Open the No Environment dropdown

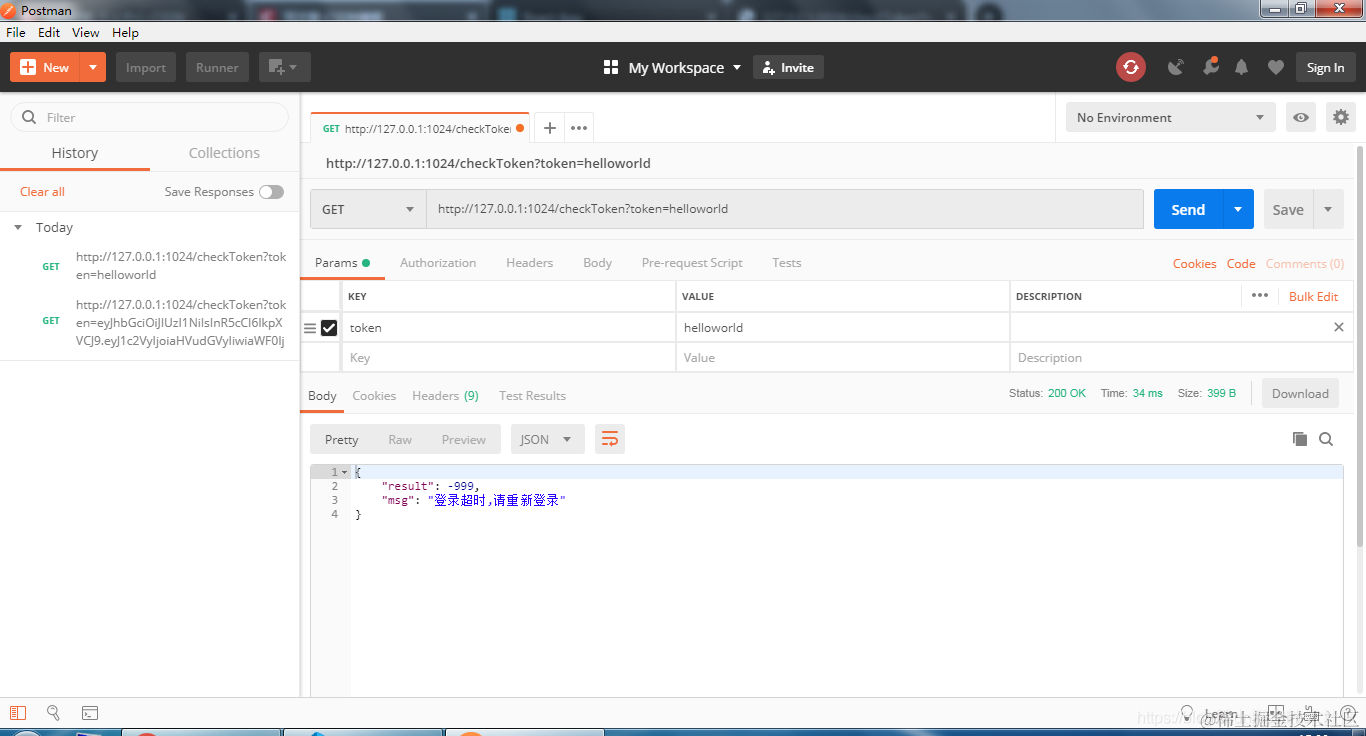click(1171, 117)
